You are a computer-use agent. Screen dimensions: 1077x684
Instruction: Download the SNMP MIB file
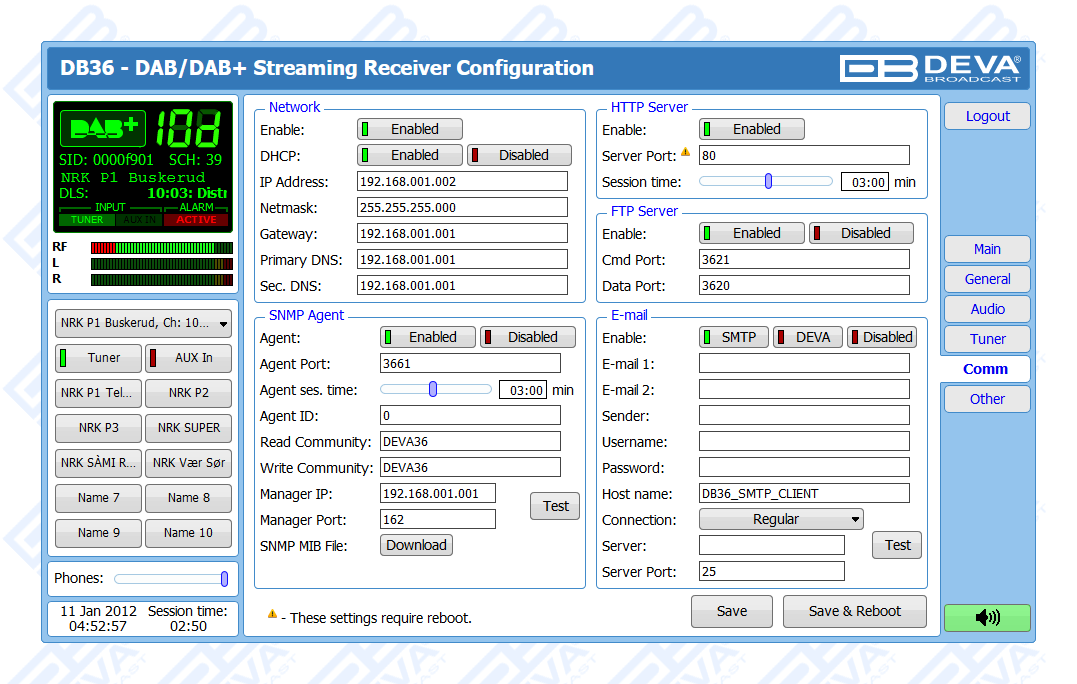[416, 545]
